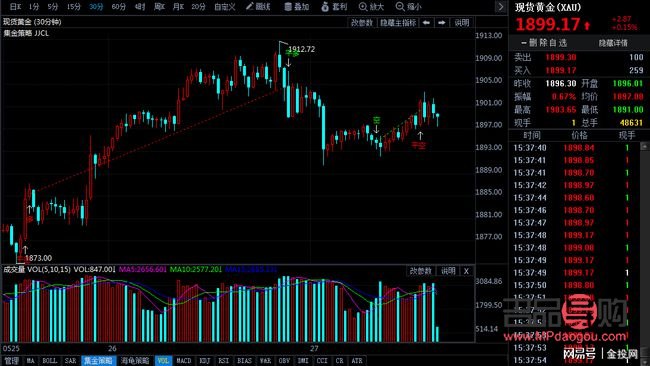Switch sub-chart to DMI

click(x=303, y=361)
